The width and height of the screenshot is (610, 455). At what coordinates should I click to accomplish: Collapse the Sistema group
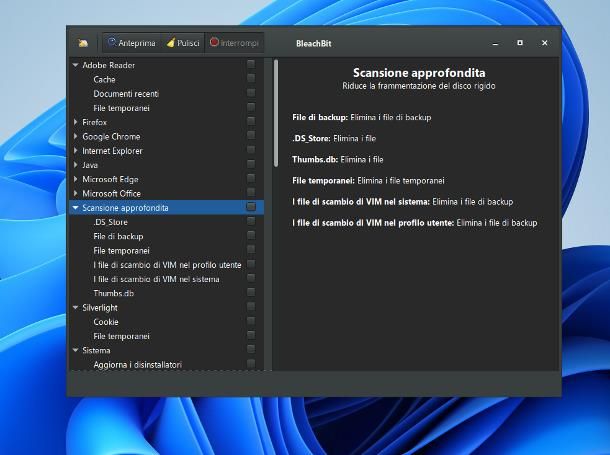(x=75, y=350)
